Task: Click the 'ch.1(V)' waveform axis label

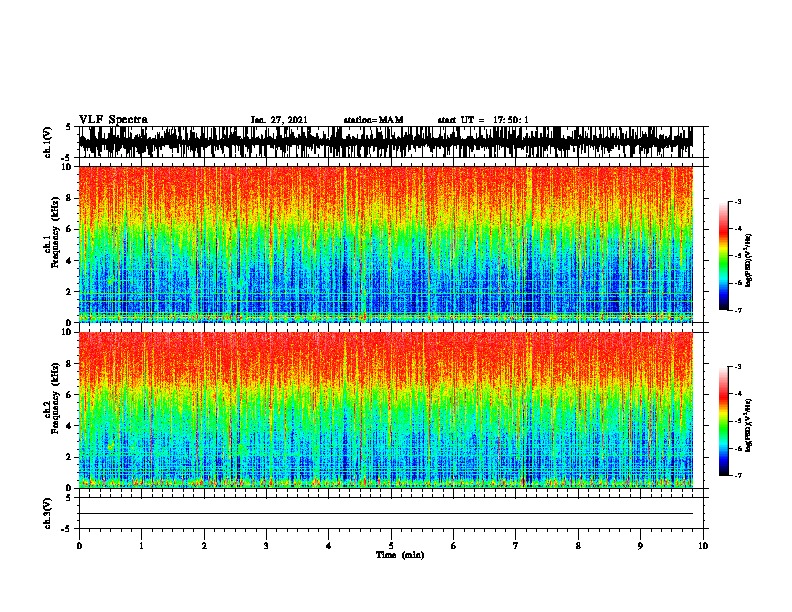Action: 48,142
